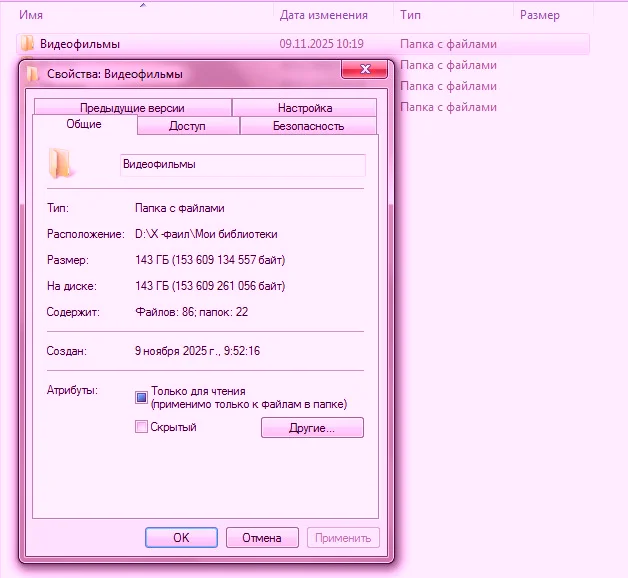This screenshot has width=628, height=578.
Task: Click the Применить button
Action: [343, 538]
